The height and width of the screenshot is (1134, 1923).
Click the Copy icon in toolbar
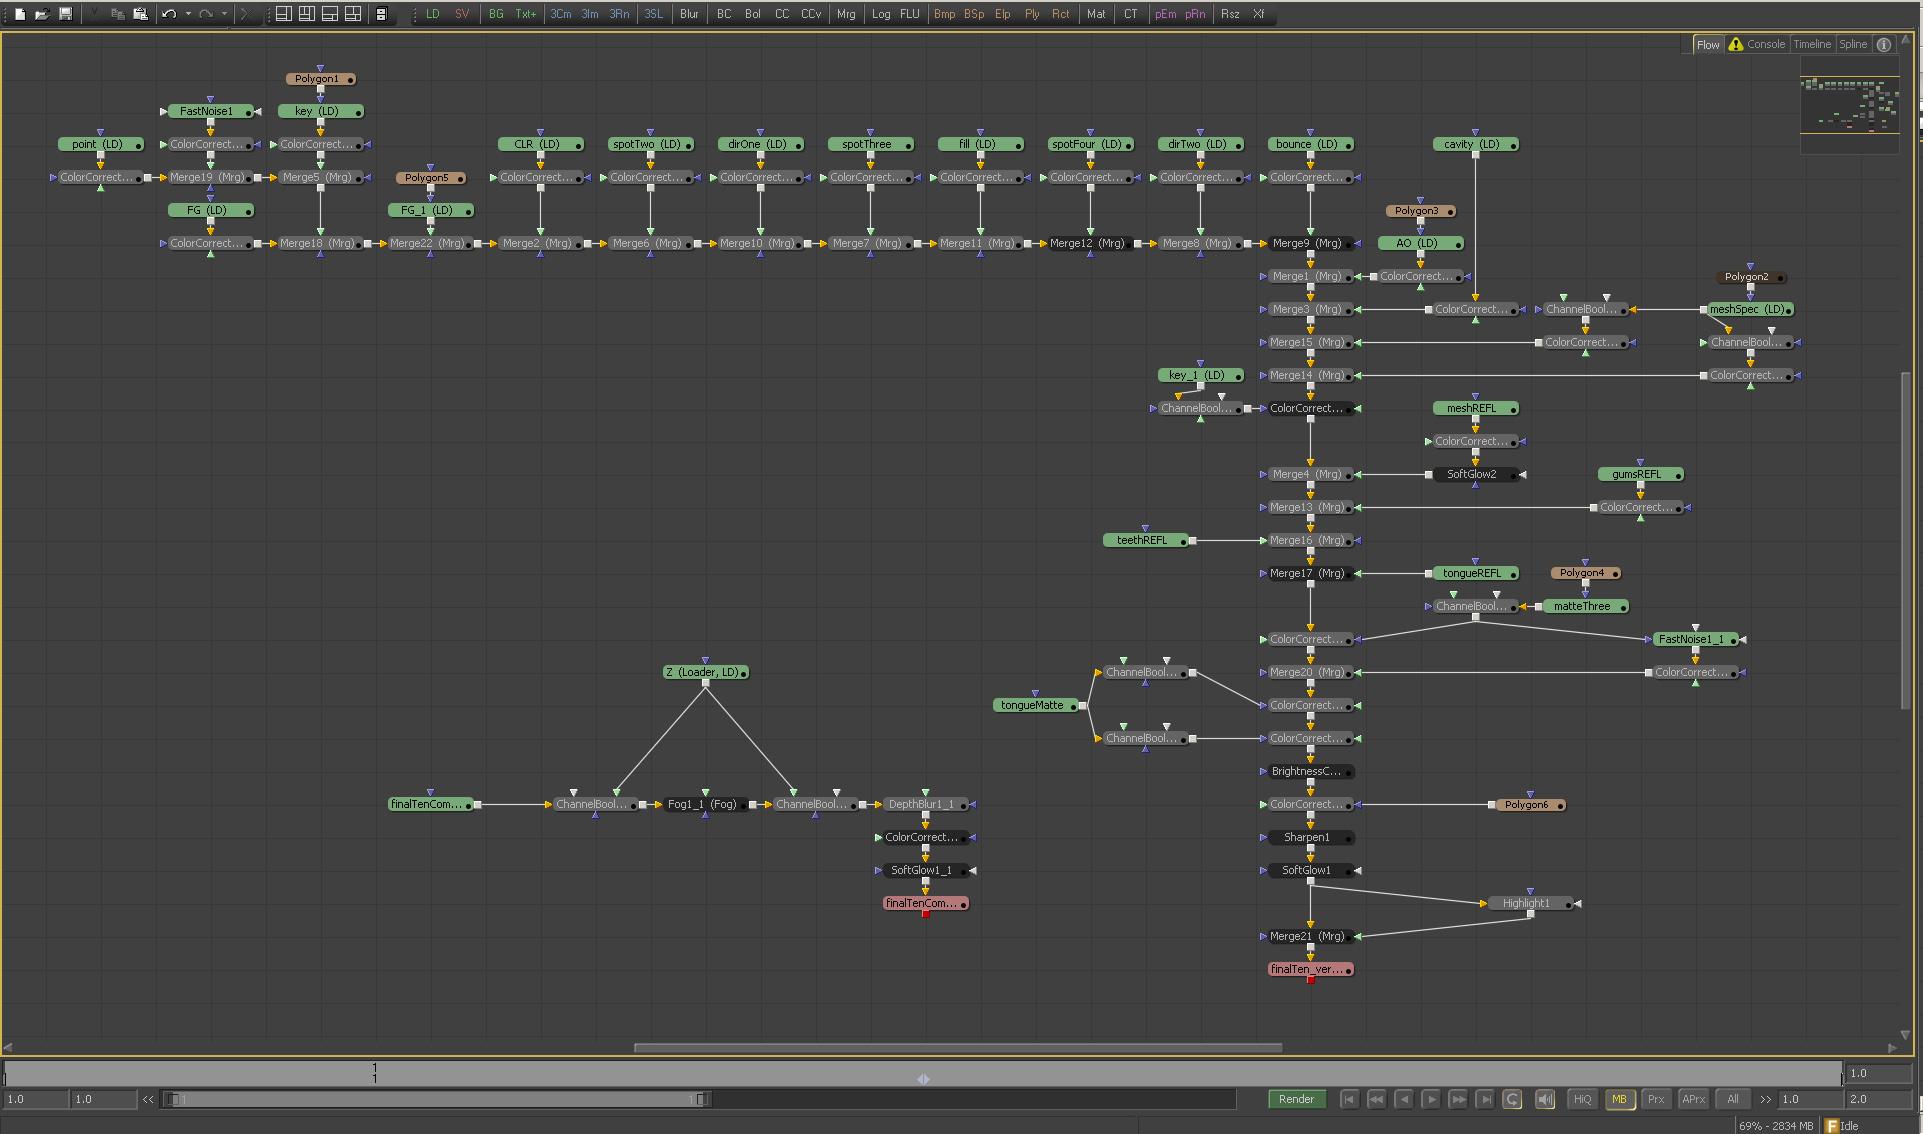(x=118, y=14)
